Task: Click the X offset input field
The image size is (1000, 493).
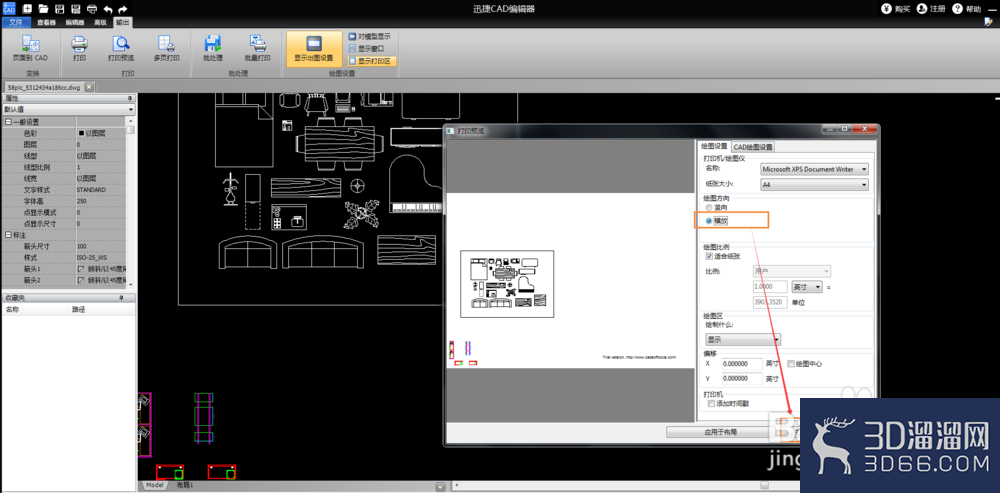Action: pos(742,364)
